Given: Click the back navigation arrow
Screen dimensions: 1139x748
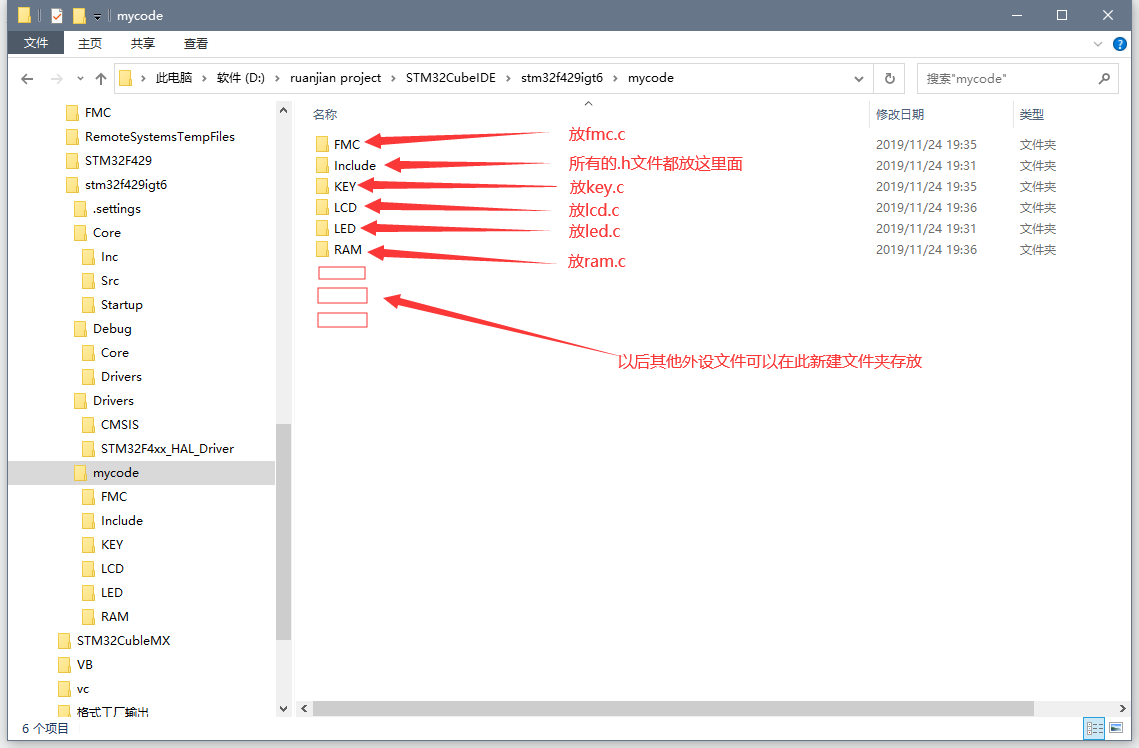Looking at the screenshot, I should 27,78.
